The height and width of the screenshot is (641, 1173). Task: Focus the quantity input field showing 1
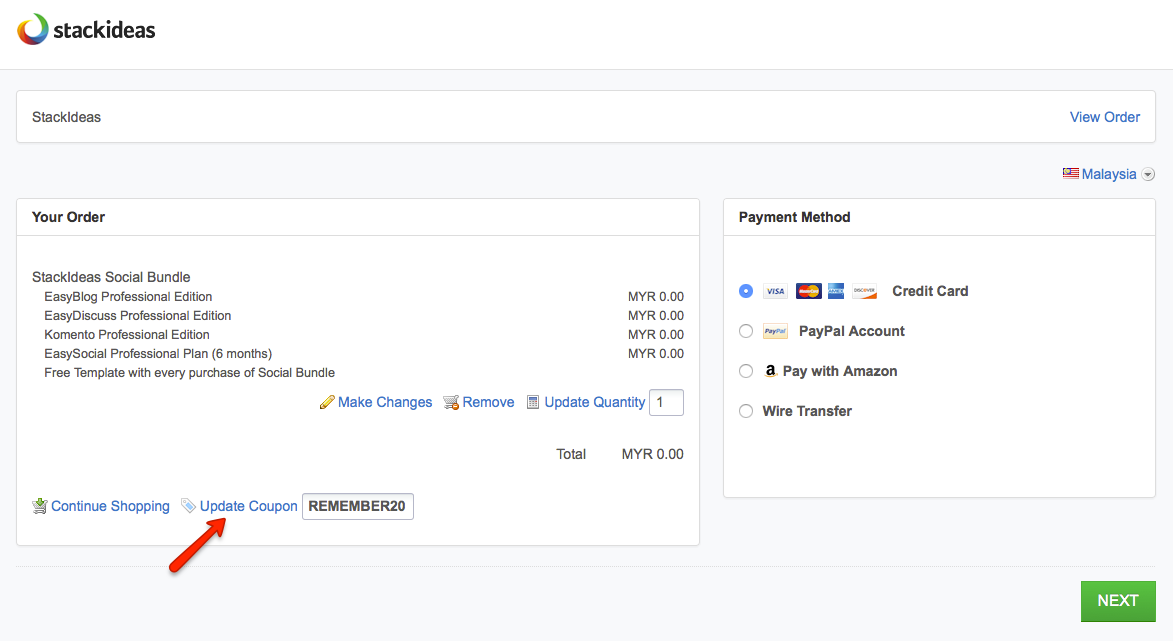666,402
